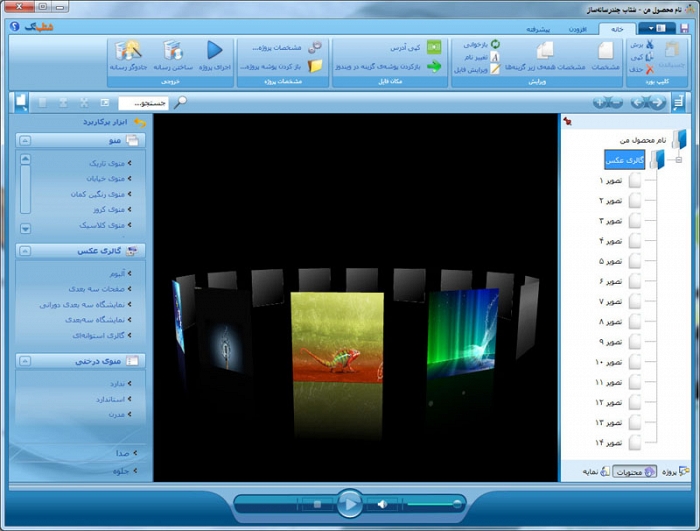Select the آلبوم gallery style link
The height and width of the screenshot is (531, 700).
(x=116, y=273)
